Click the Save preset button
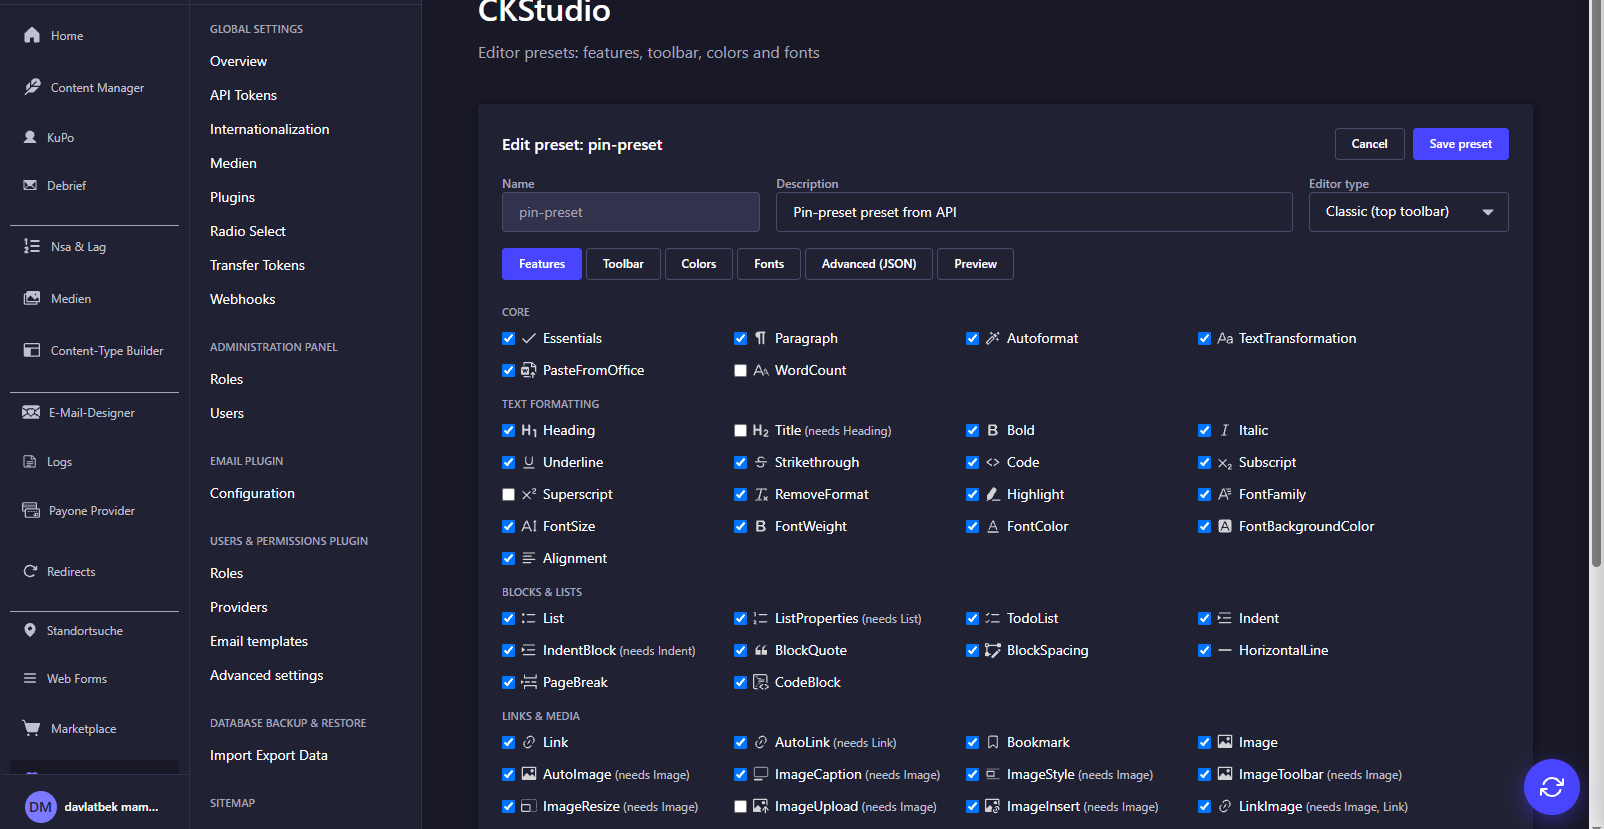This screenshot has width=1604, height=829. [1460, 144]
